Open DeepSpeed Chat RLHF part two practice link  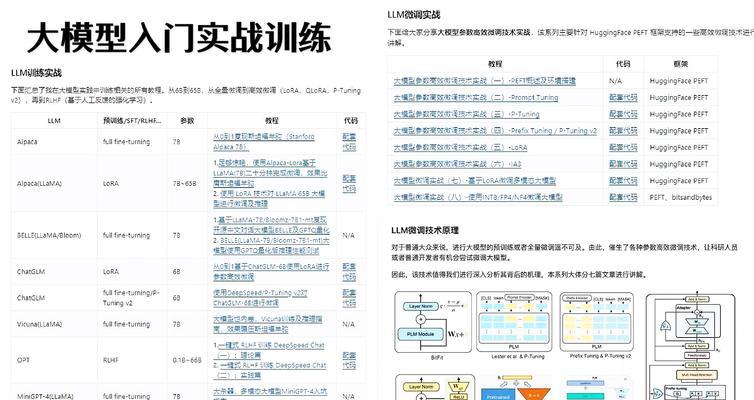pos(270,370)
